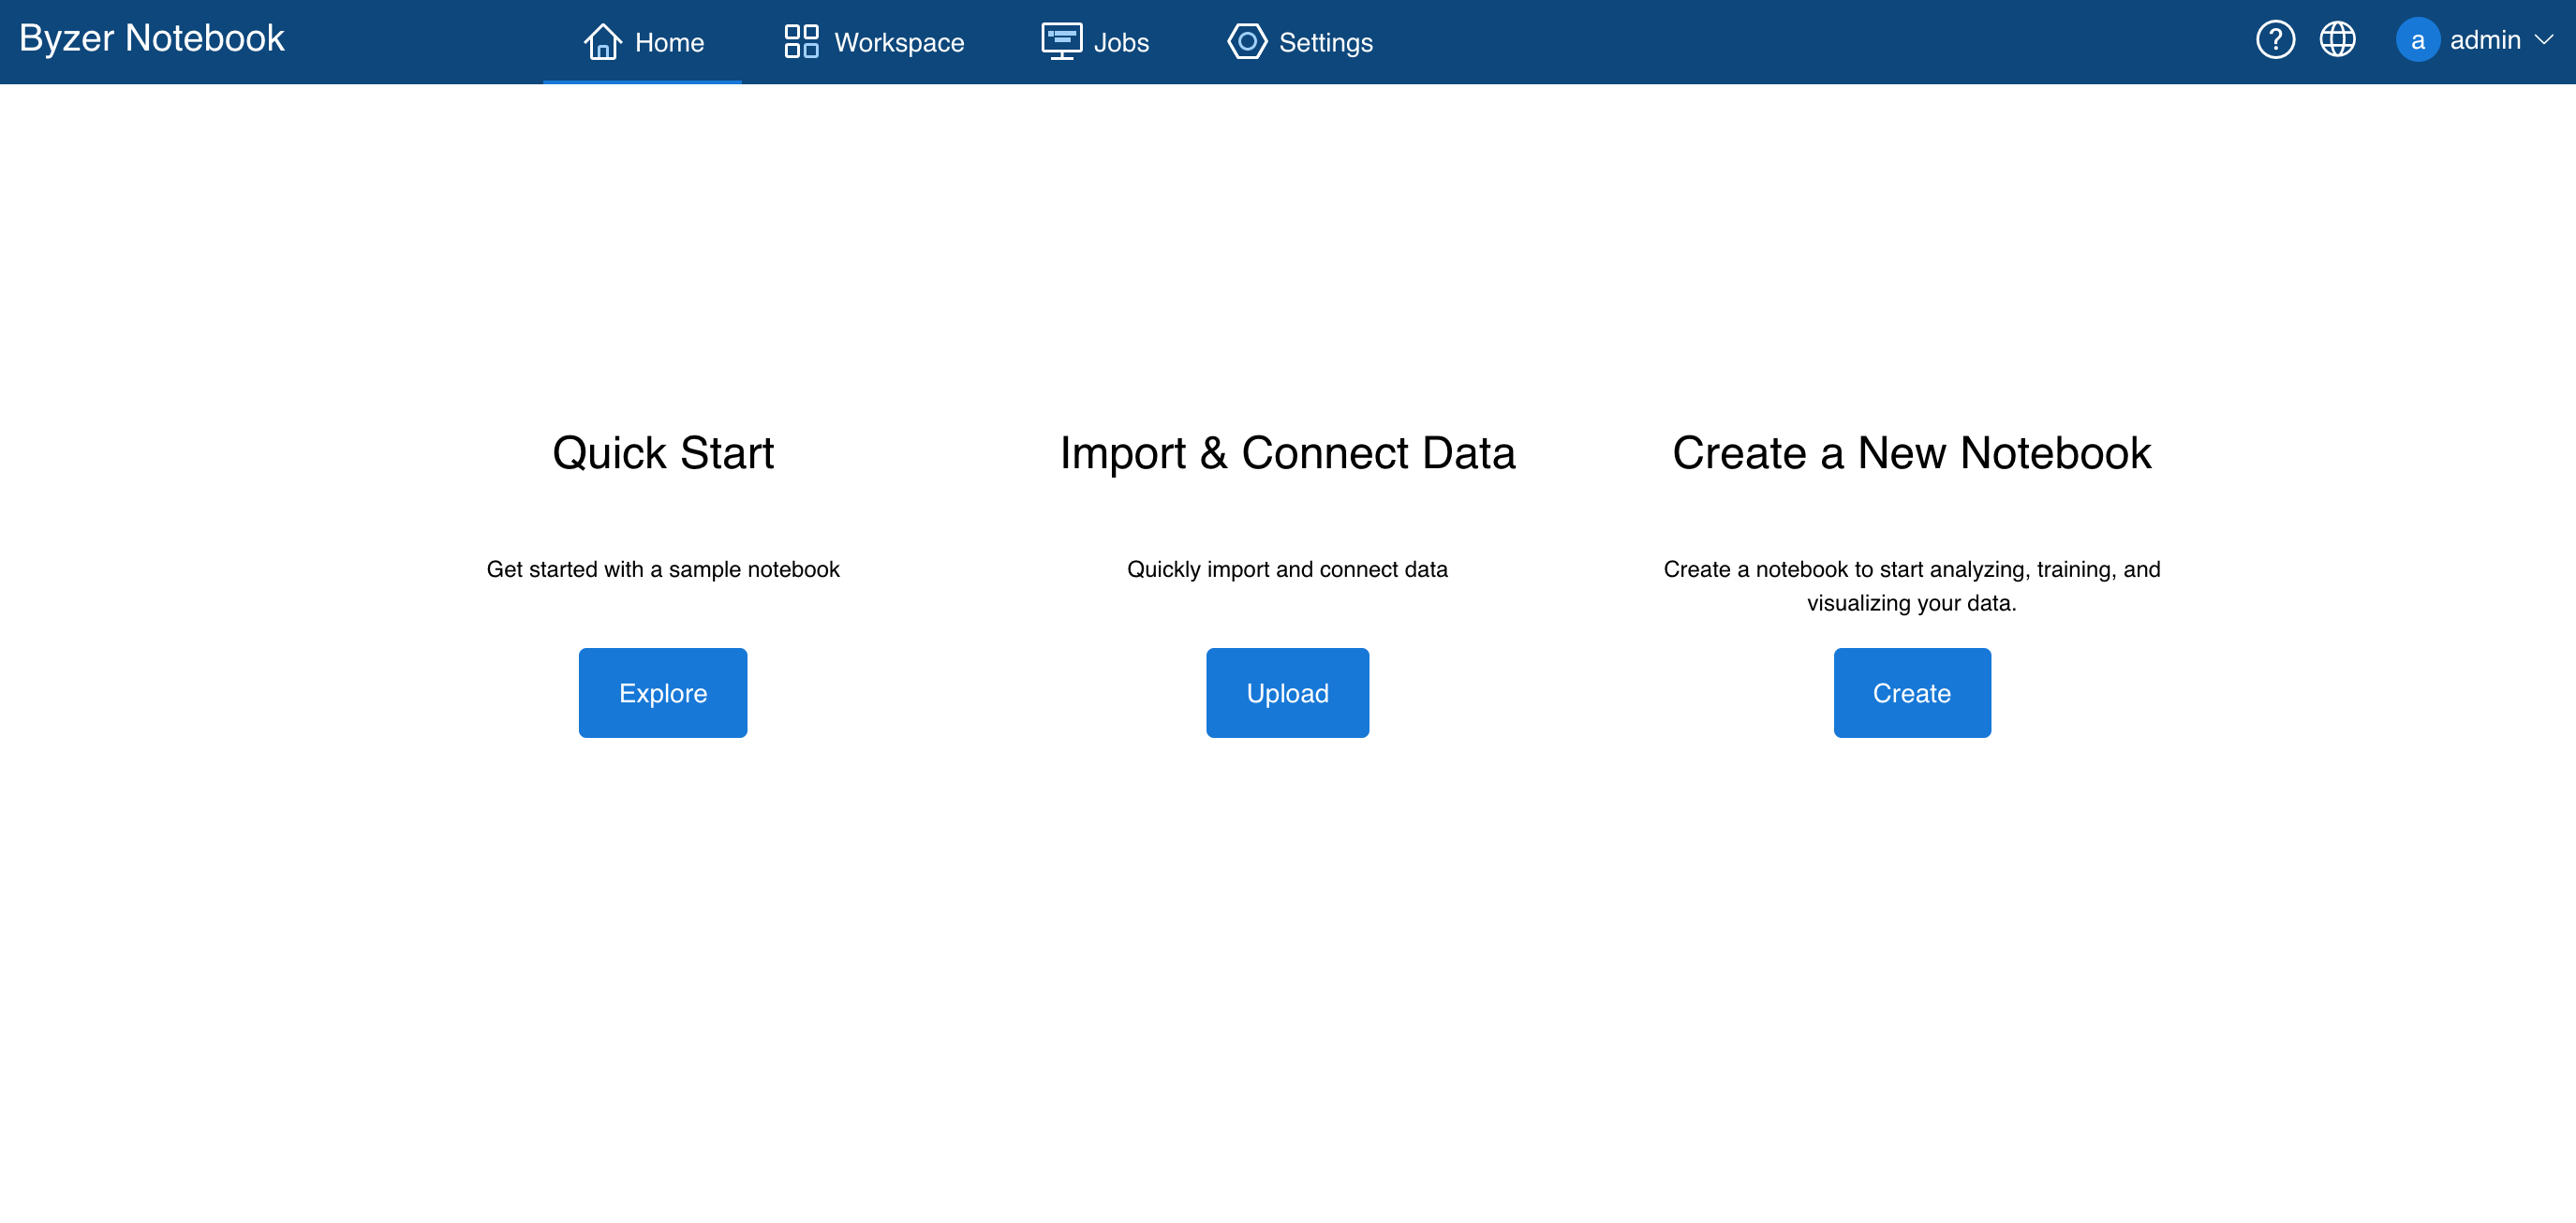Click the Settings hexagon icon
The width and height of the screenshot is (2576, 1223).
click(x=1246, y=41)
